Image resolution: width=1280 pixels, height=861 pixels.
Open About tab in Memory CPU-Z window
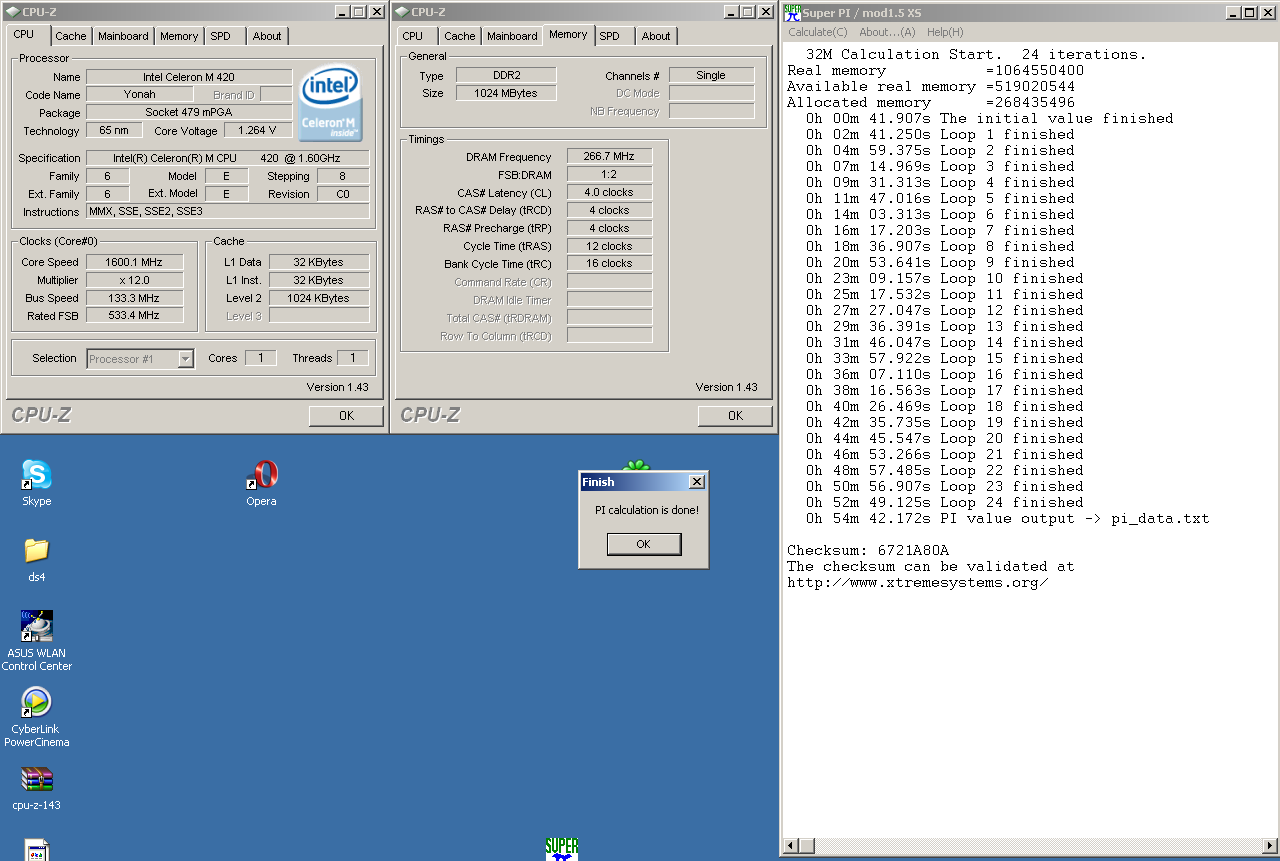[656, 36]
